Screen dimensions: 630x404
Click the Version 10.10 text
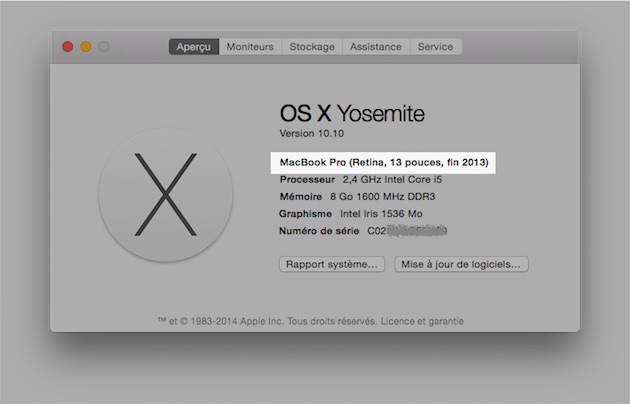point(312,133)
